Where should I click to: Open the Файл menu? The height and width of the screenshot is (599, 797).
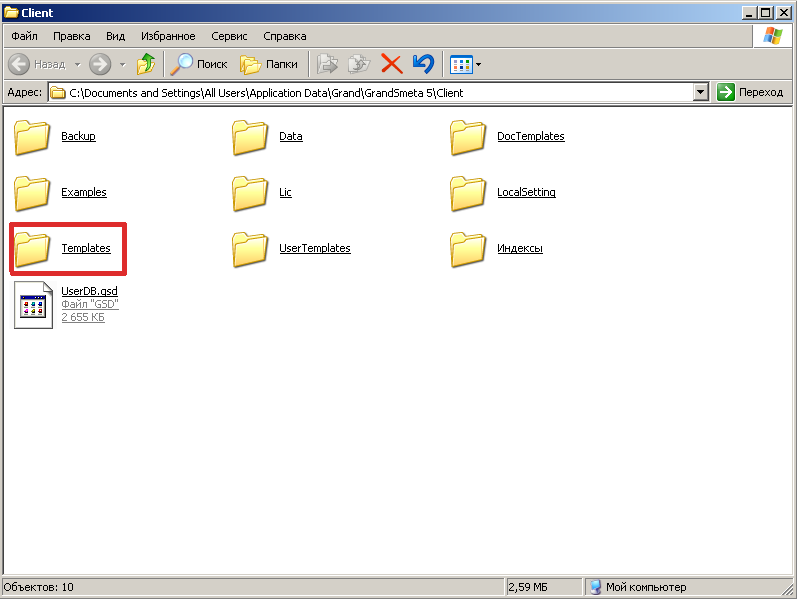[24, 36]
